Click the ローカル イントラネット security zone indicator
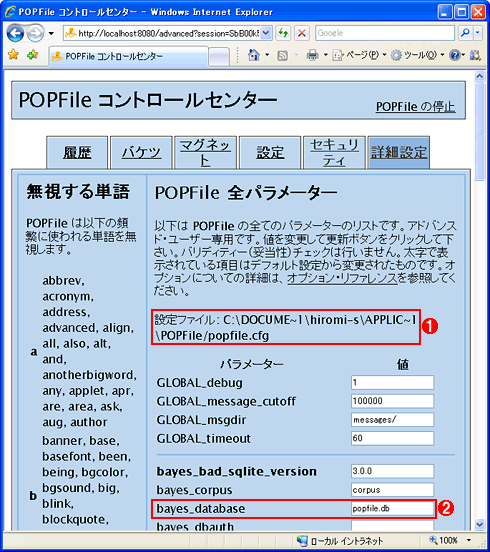Viewport: 490px width, 552px height. (x=340, y=540)
